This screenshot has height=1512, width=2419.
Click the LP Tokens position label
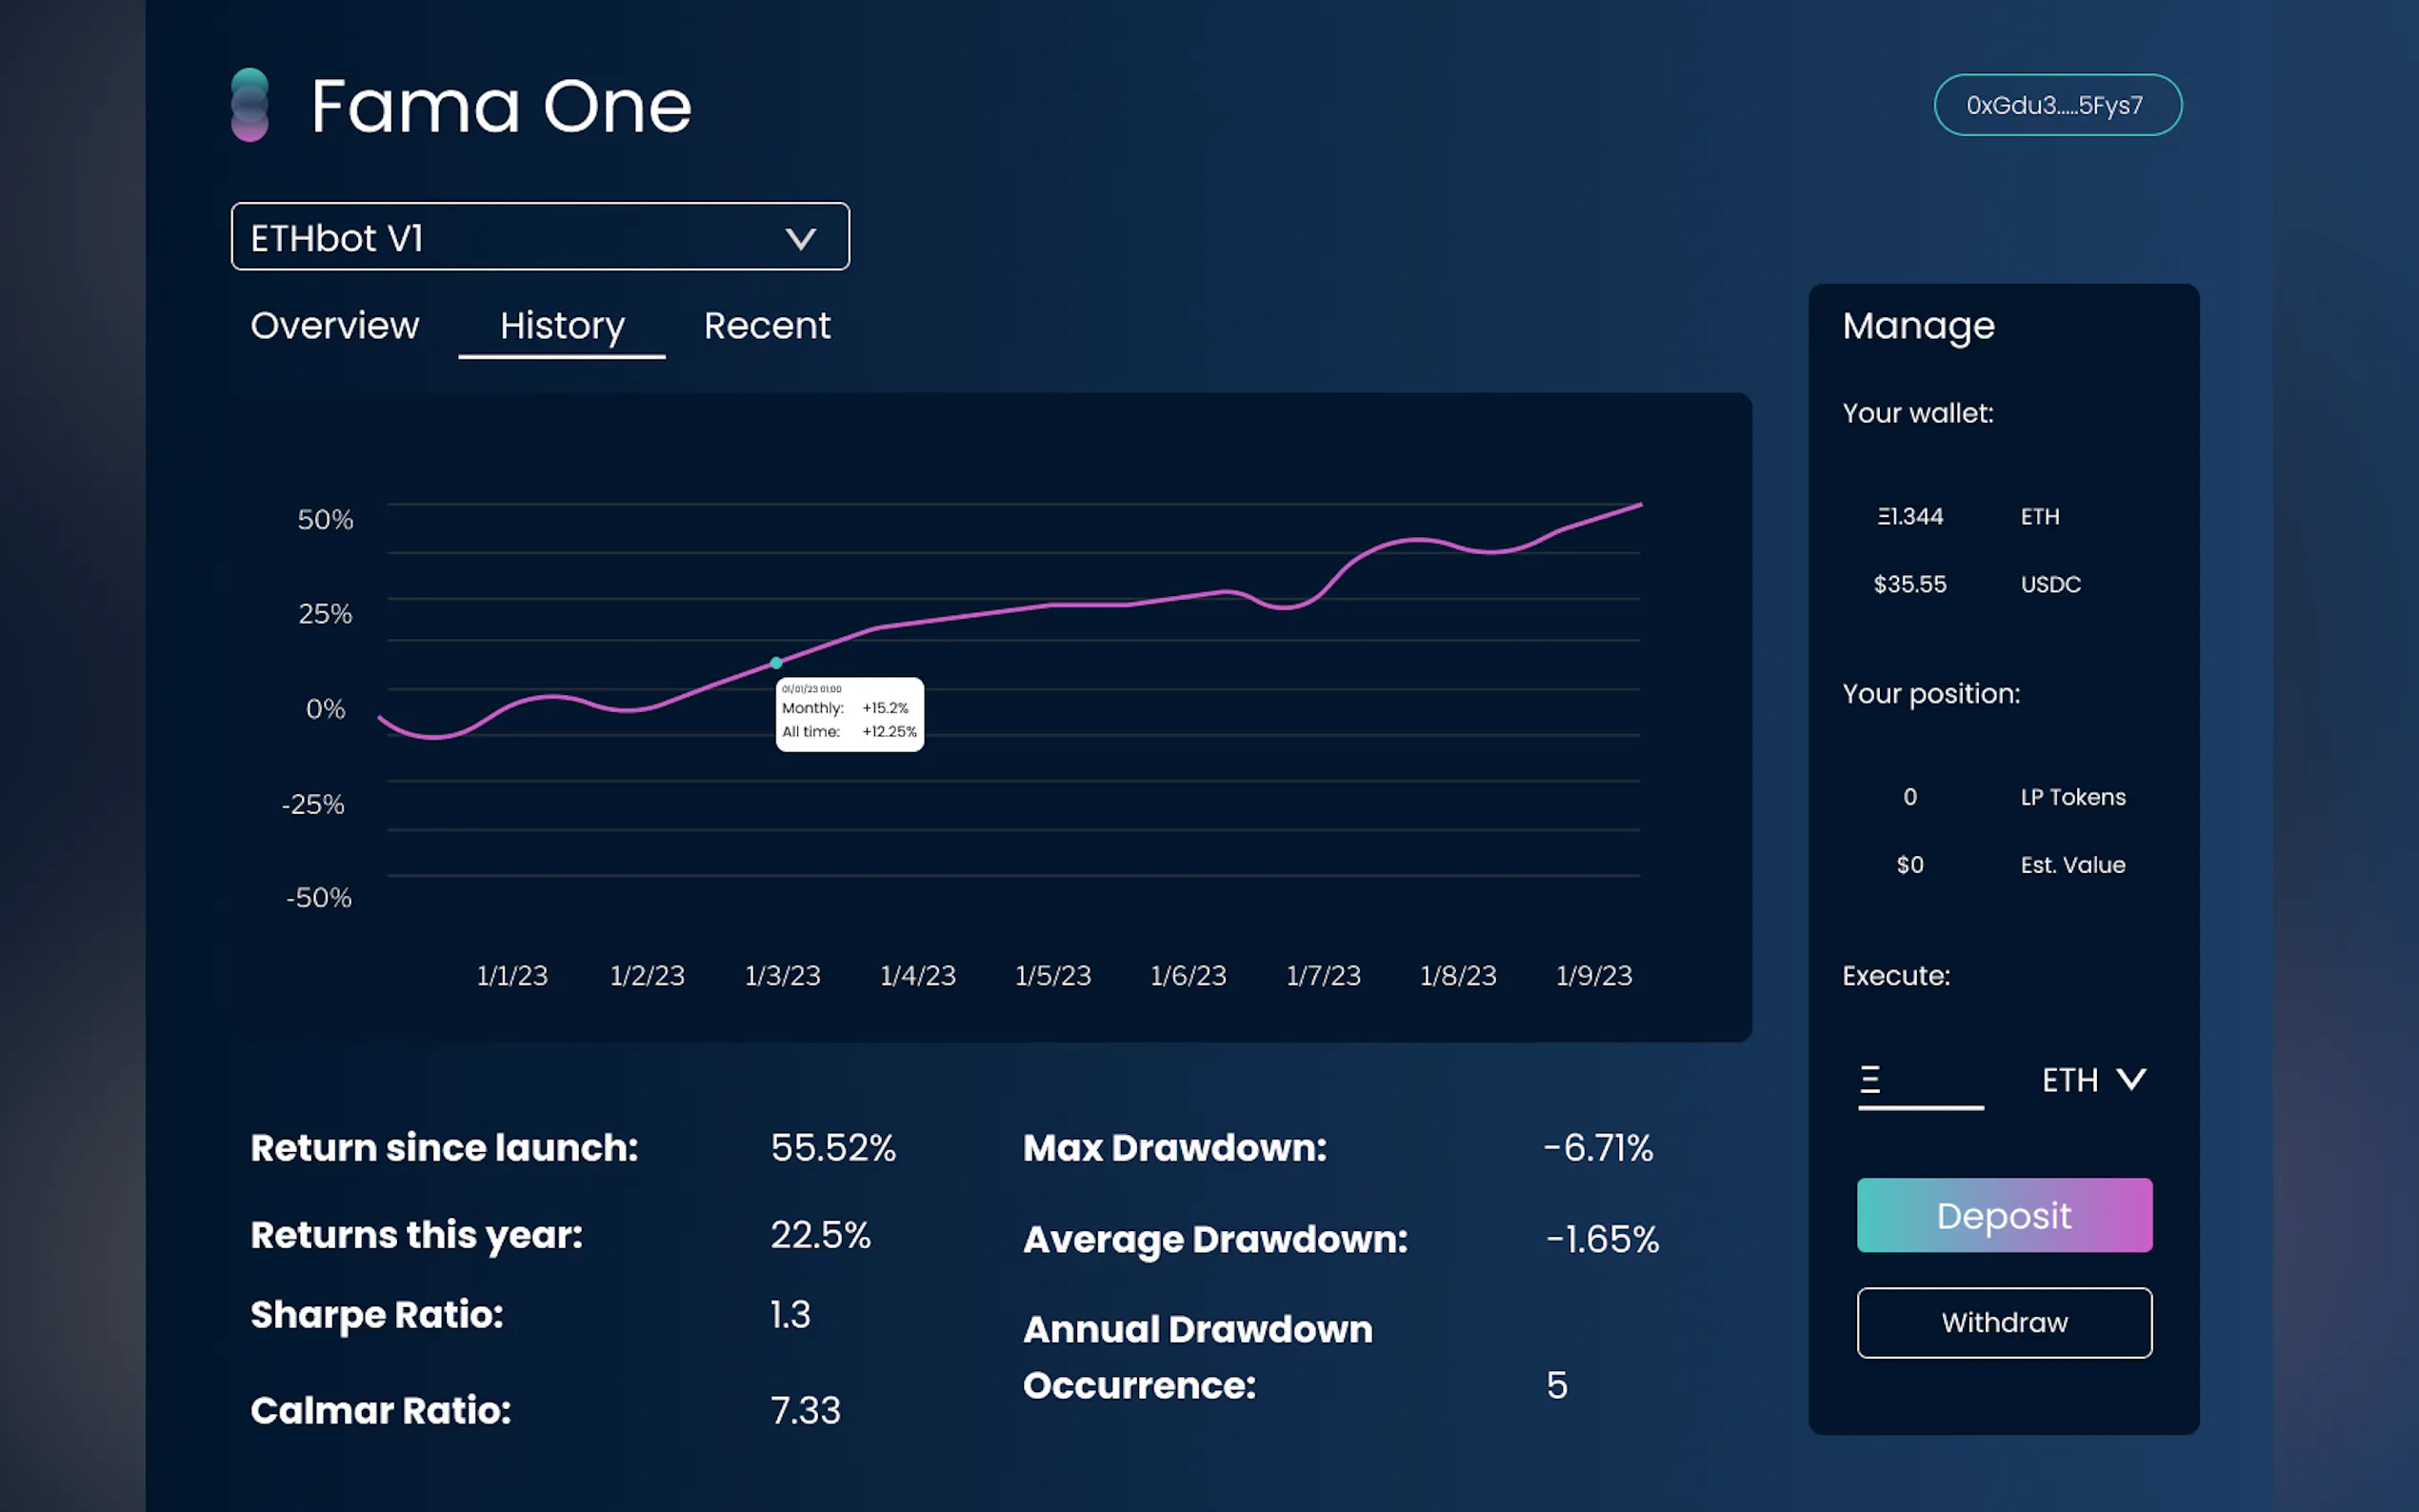(2072, 797)
